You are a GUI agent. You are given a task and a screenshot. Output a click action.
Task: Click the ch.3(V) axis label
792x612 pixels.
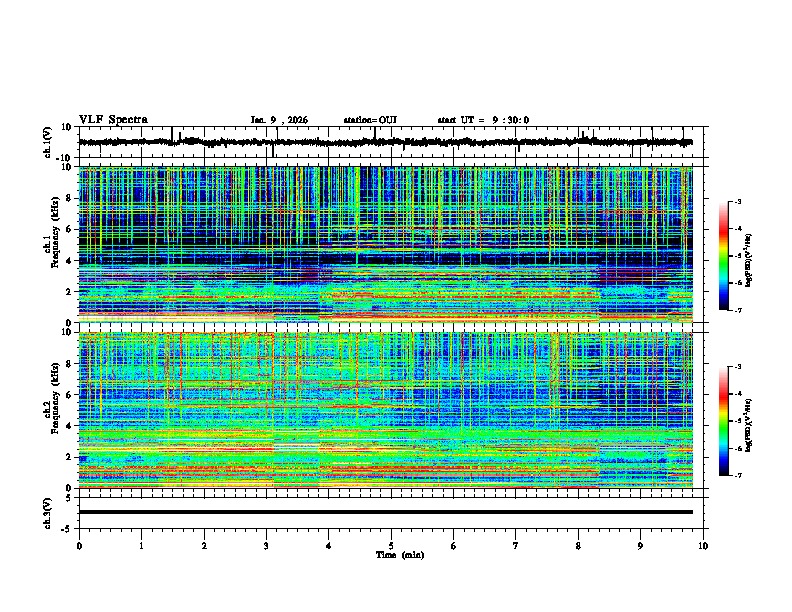click(x=48, y=514)
